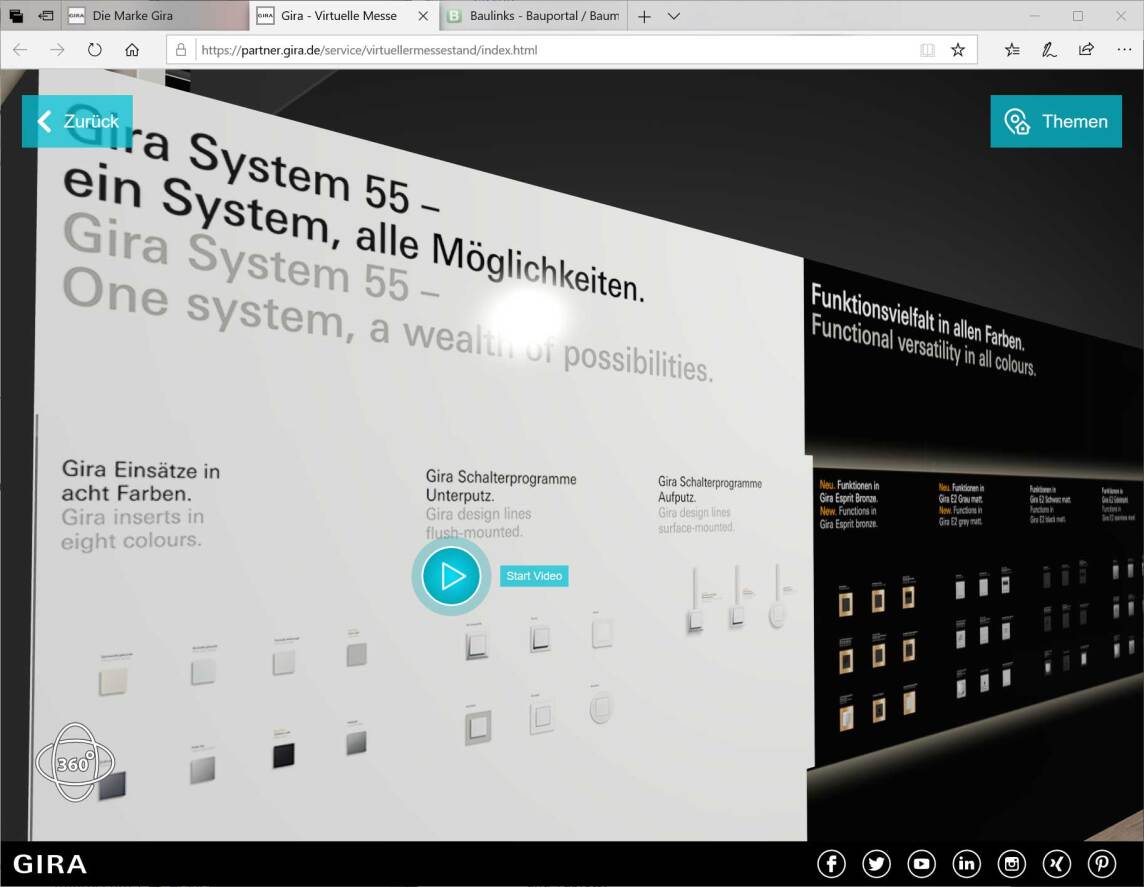The height and width of the screenshot is (887, 1144).
Task: Show site security info via lock icon
Action: click(181, 50)
